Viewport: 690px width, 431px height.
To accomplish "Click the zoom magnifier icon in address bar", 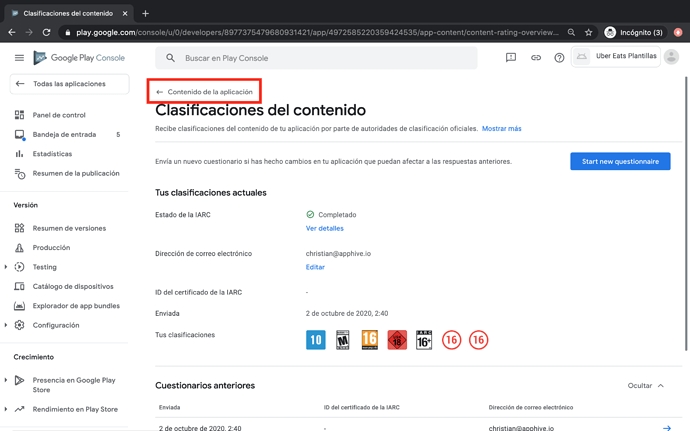I will click(571, 32).
